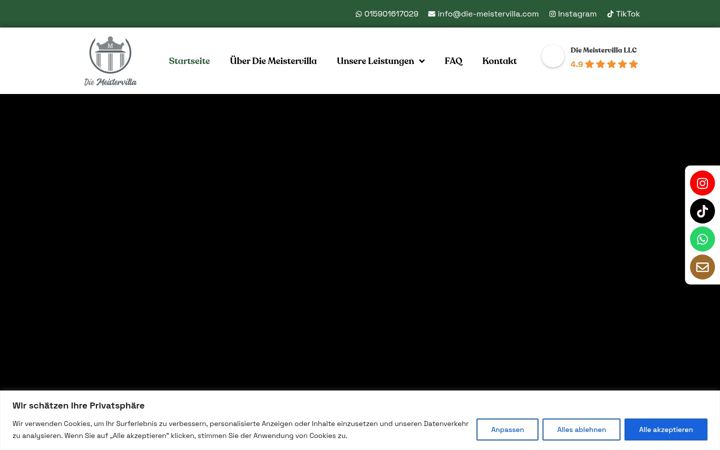Screen dimensions: 720x450
Task: Go to Startseite menu item
Action: pyautogui.click(x=189, y=61)
